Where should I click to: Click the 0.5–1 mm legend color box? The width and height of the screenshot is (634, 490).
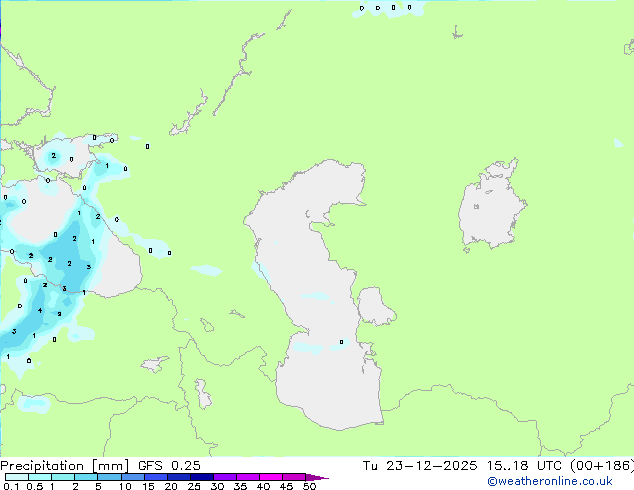[40, 477]
